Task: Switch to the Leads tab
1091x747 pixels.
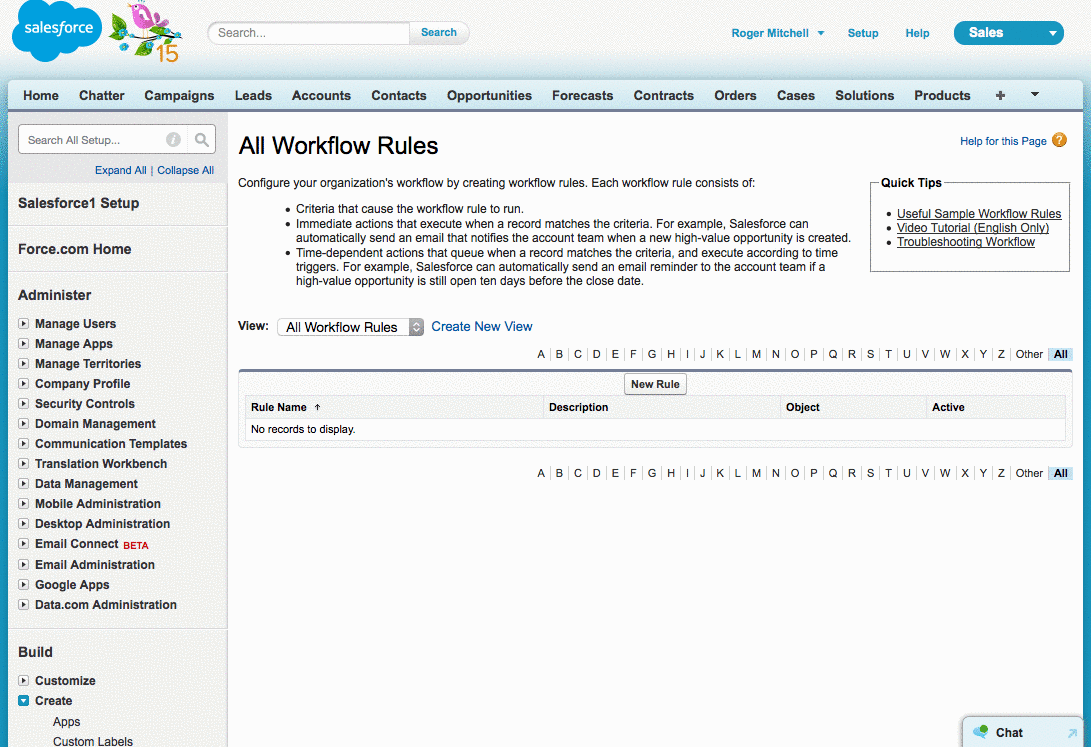Action: pyautogui.click(x=253, y=95)
